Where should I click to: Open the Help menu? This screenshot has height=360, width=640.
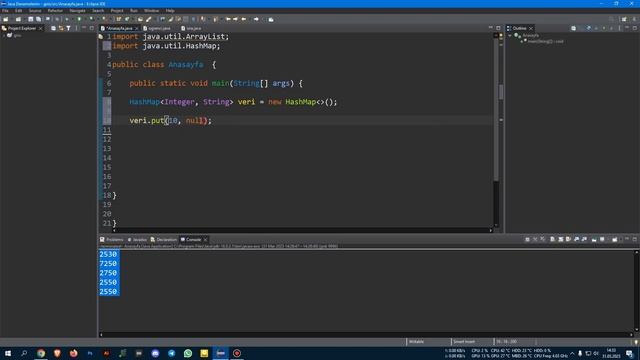tap(170, 11)
